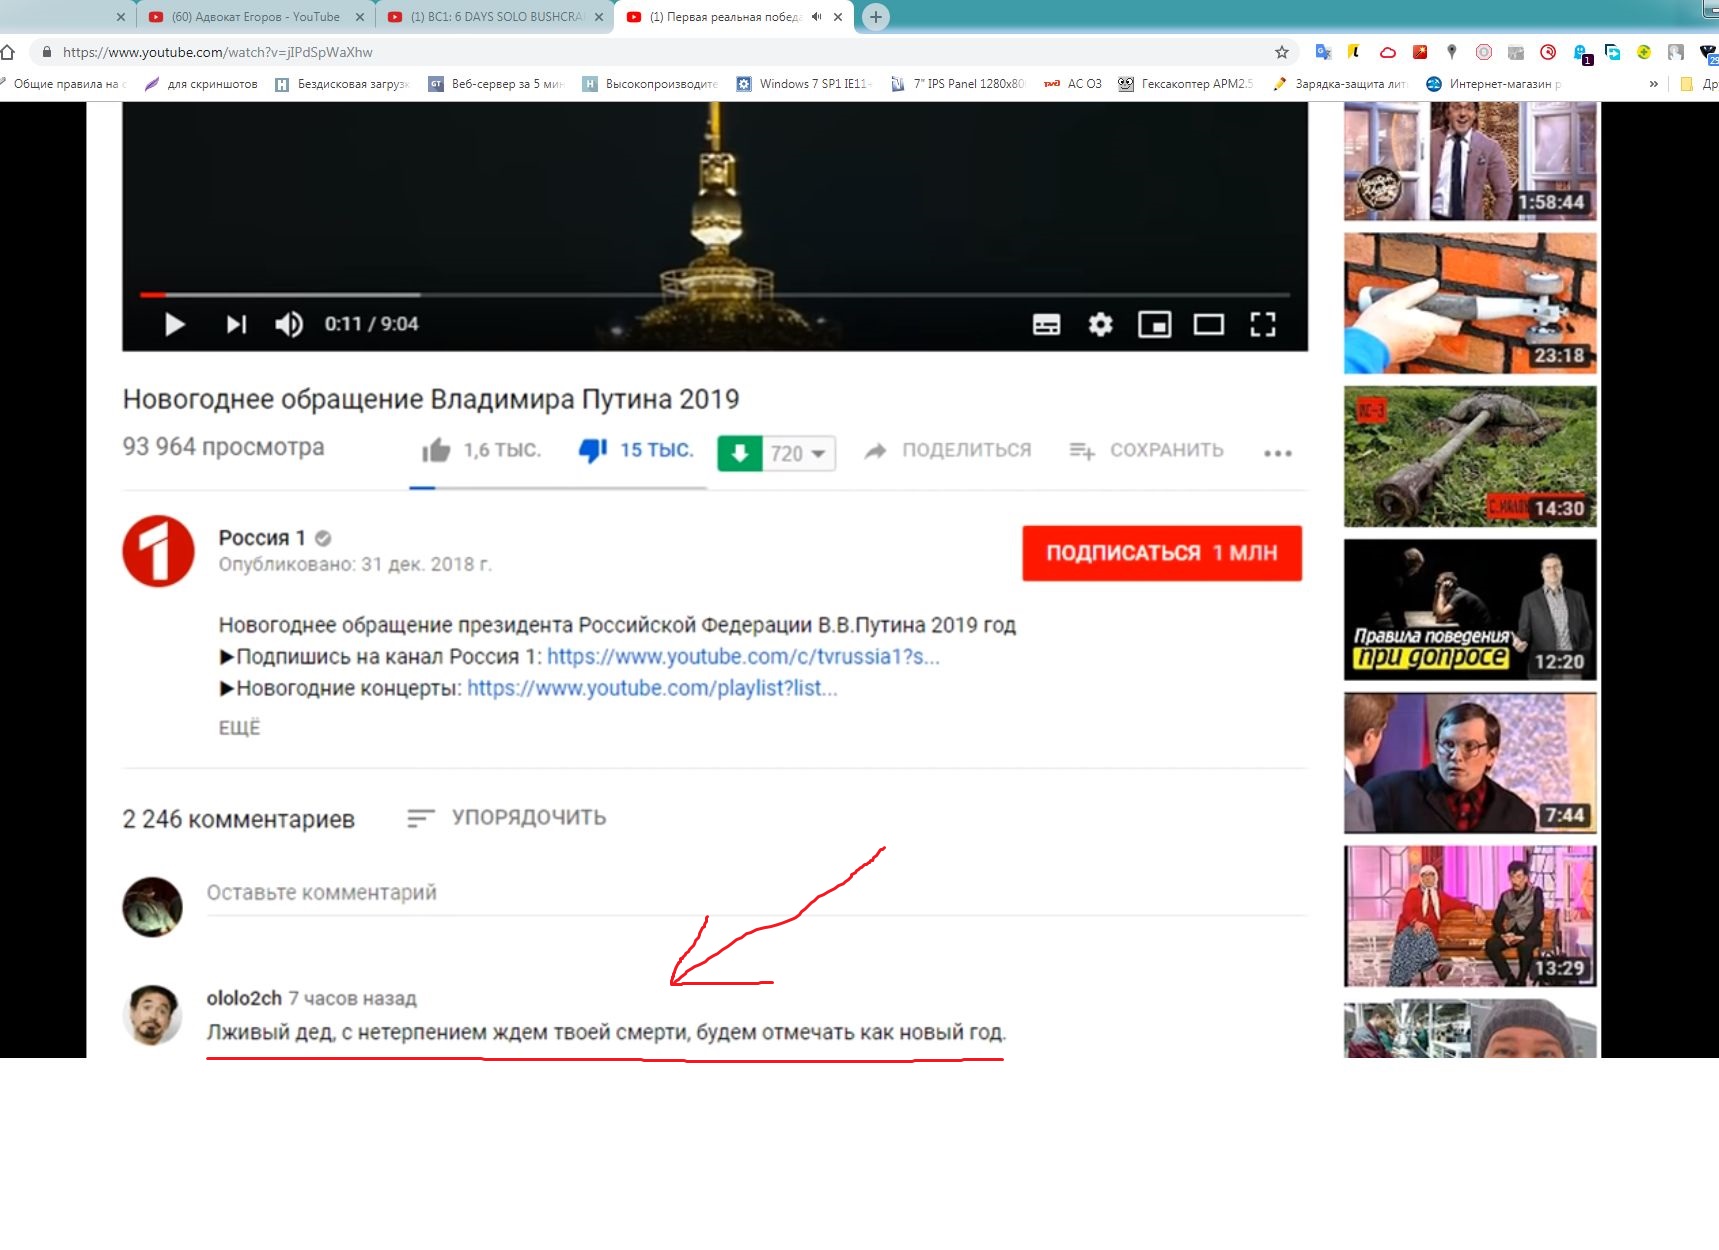Toggle theater mode in the player
The width and height of the screenshot is (1719, 1250).
click(1208, 324)
